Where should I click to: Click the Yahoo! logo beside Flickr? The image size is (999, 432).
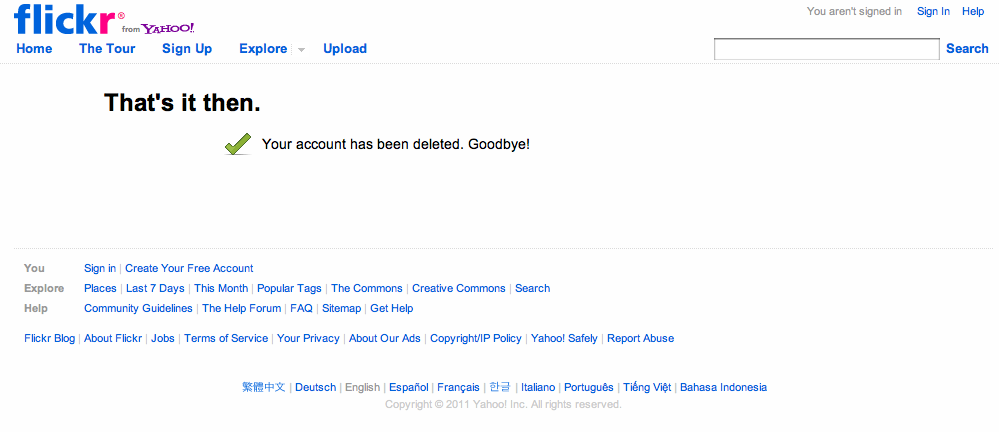click(x=168, y=28)
